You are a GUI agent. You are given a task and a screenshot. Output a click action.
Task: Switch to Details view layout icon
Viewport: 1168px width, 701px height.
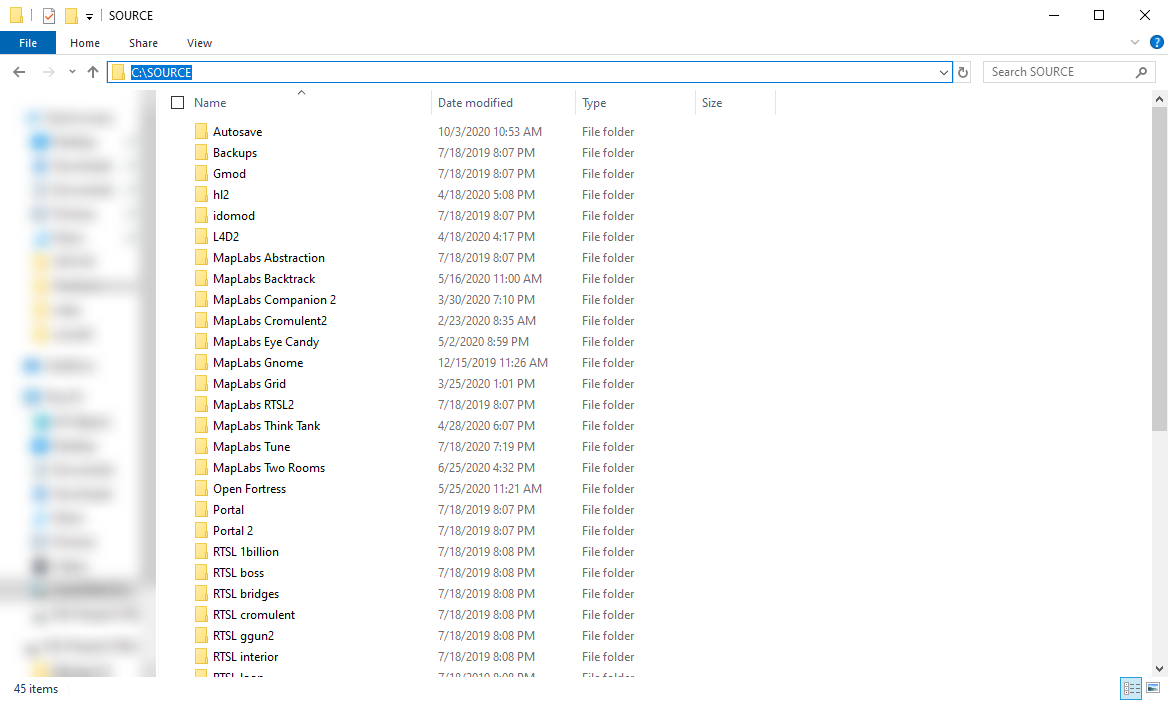[x=1131, y=688]
